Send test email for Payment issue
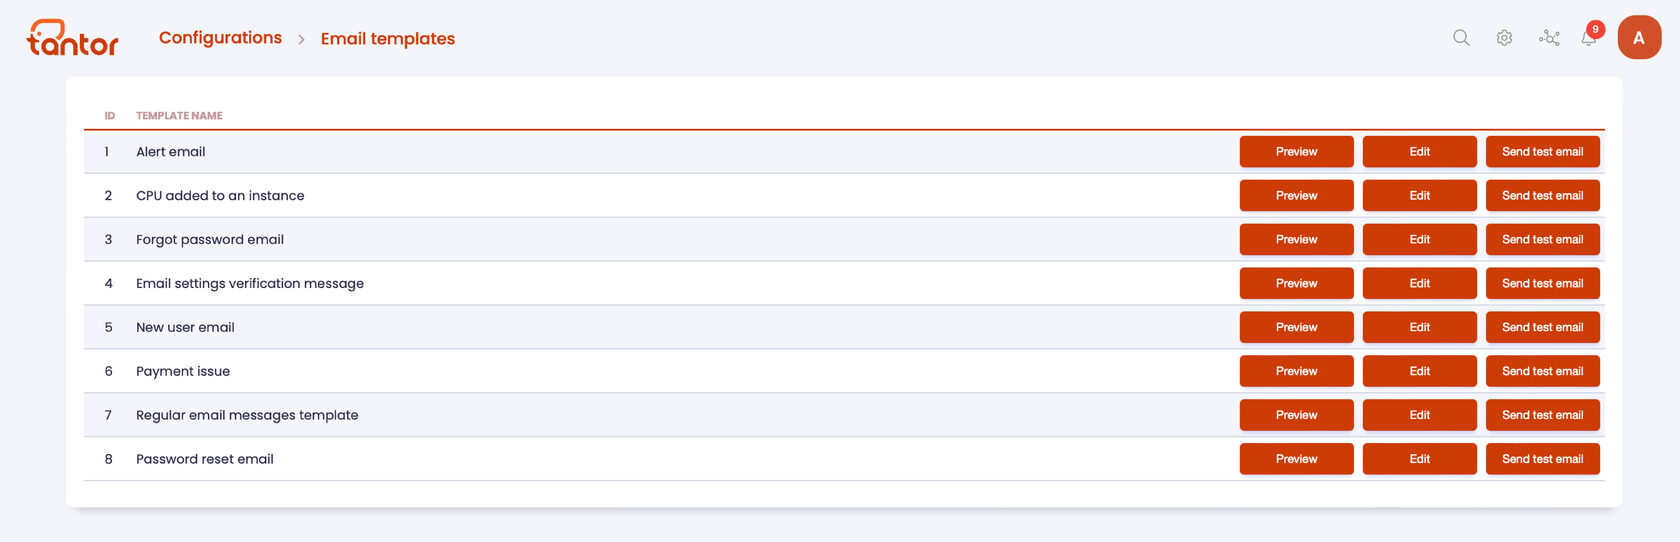Image resolution: width=1680 pixels, height=542 pixels. [1542, 372]
